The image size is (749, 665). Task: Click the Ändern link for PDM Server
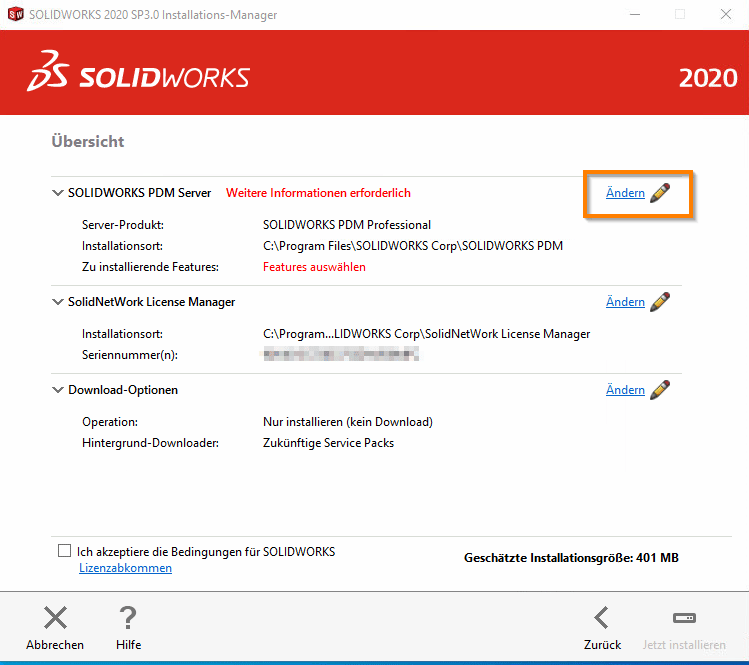point(625,193)
